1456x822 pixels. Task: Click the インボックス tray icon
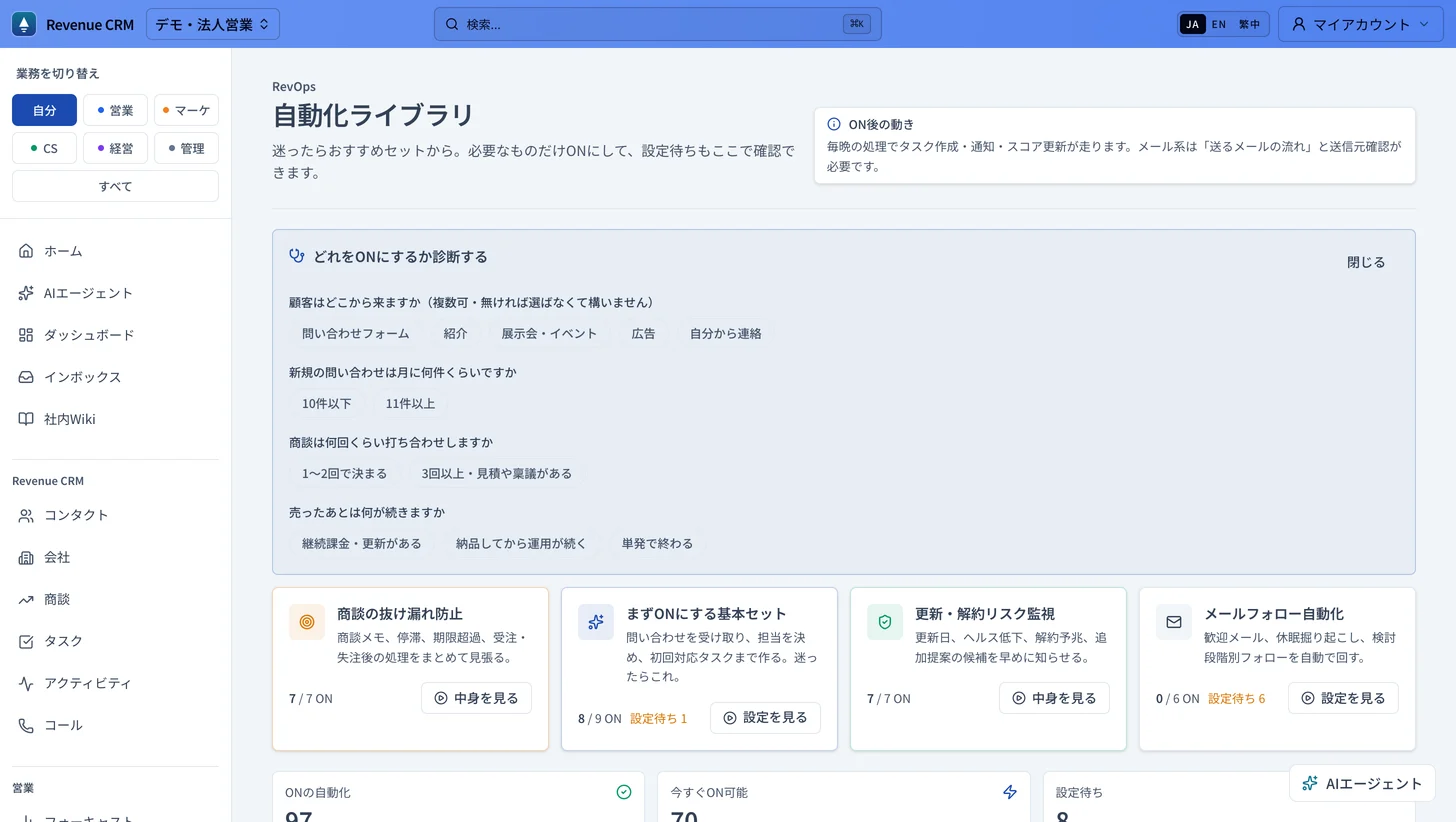coord(26,377)
